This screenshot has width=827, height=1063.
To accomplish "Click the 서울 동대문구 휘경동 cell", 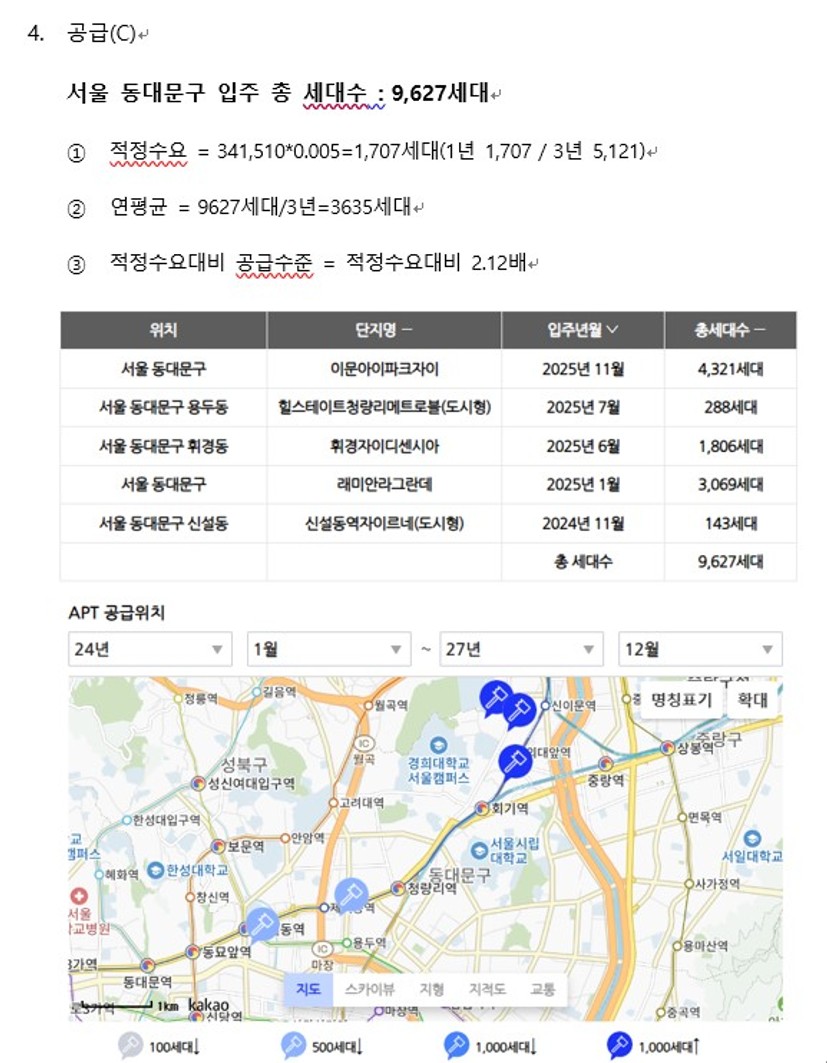I will pyautogui.click(x=163, y=446).
